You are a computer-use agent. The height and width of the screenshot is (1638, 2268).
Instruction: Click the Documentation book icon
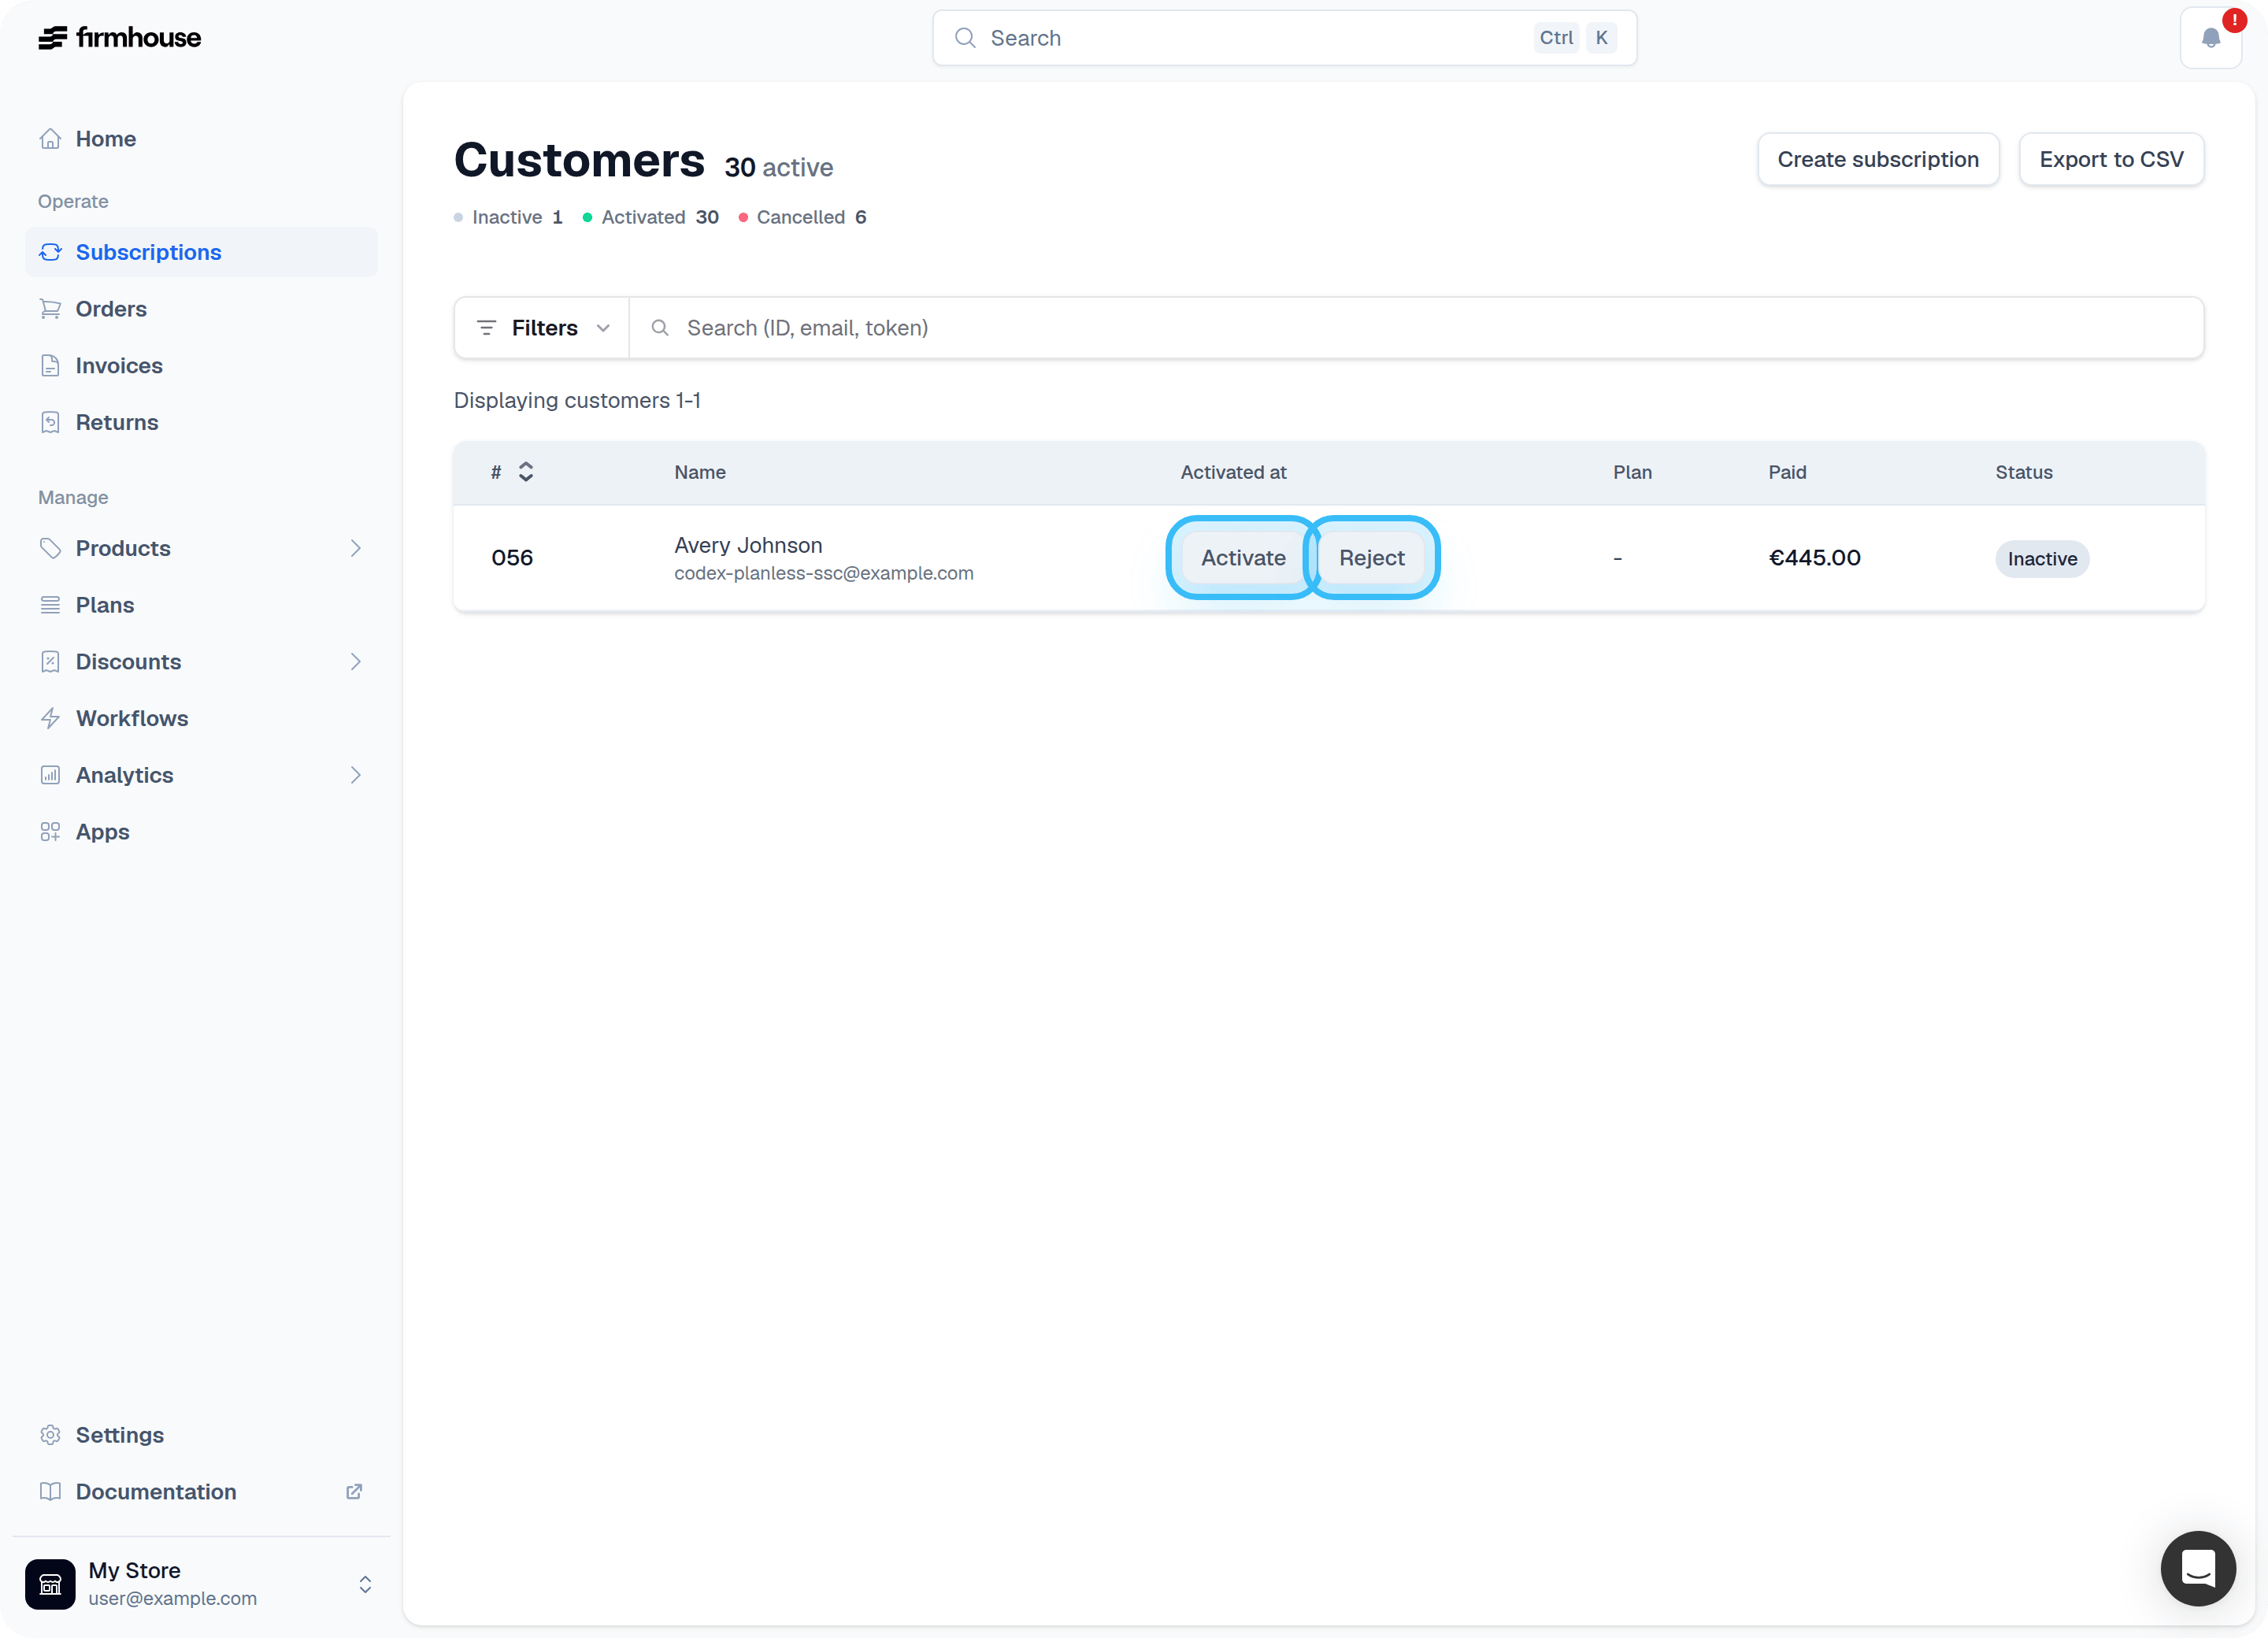(x=50, y=1492)
